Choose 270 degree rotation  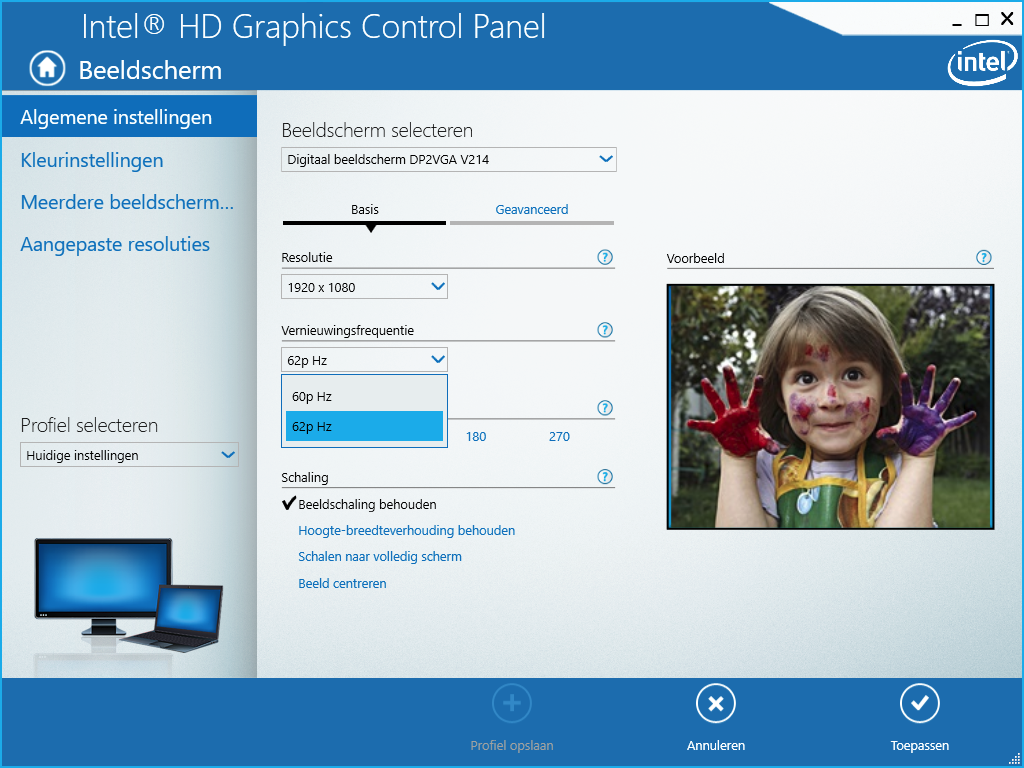point(560,437)
